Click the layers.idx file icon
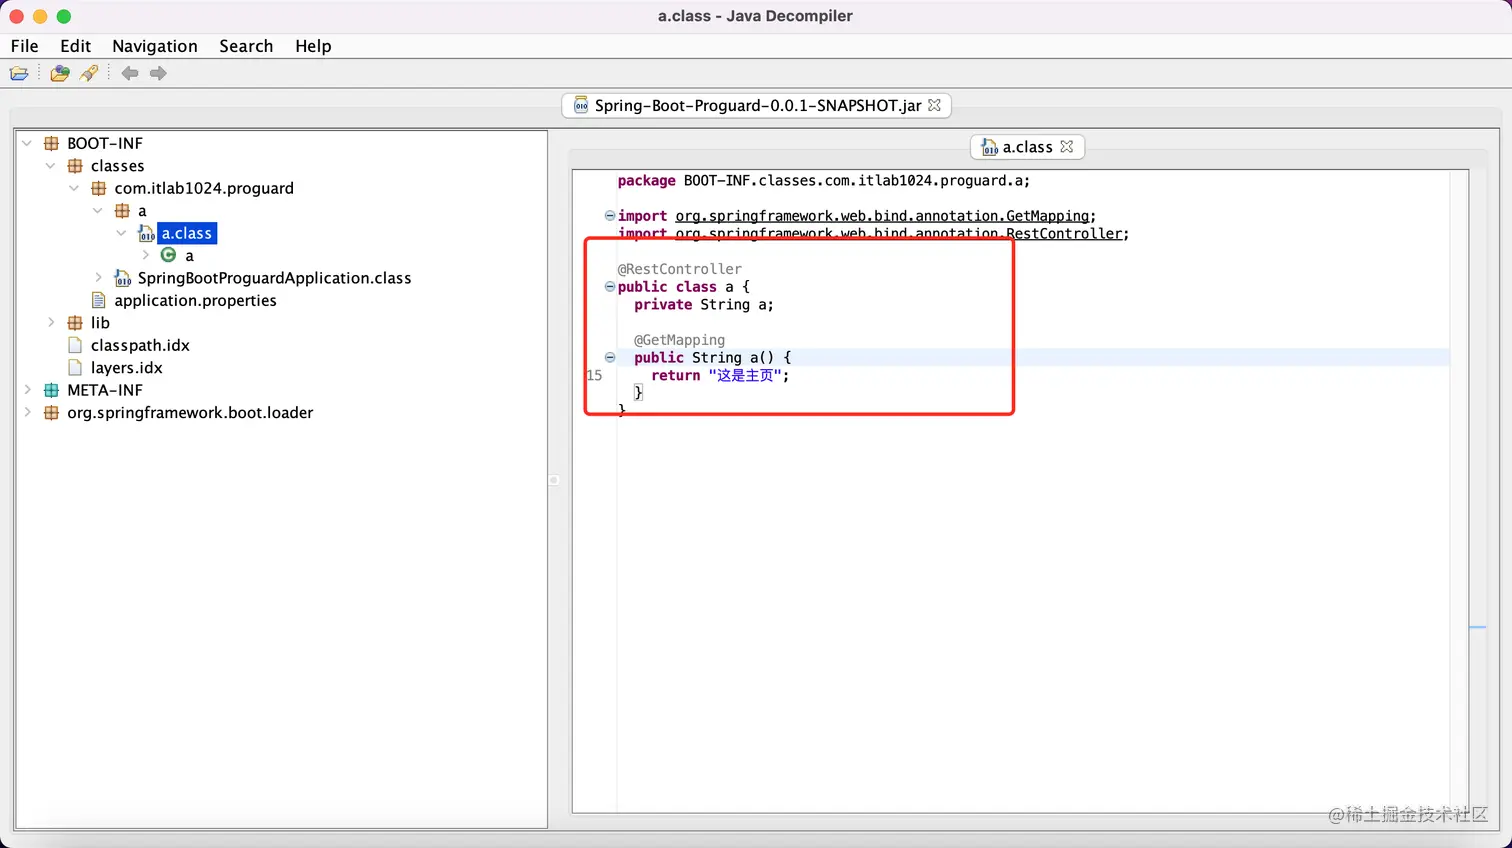 pos(75,367)
